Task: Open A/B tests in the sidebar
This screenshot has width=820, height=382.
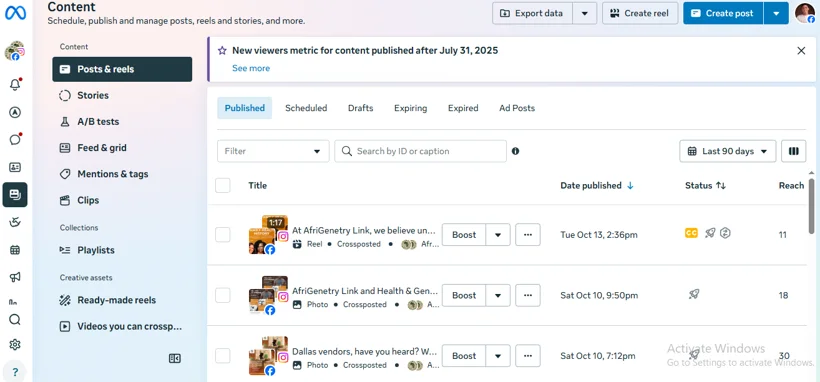Action: click(x=122, y=121)
